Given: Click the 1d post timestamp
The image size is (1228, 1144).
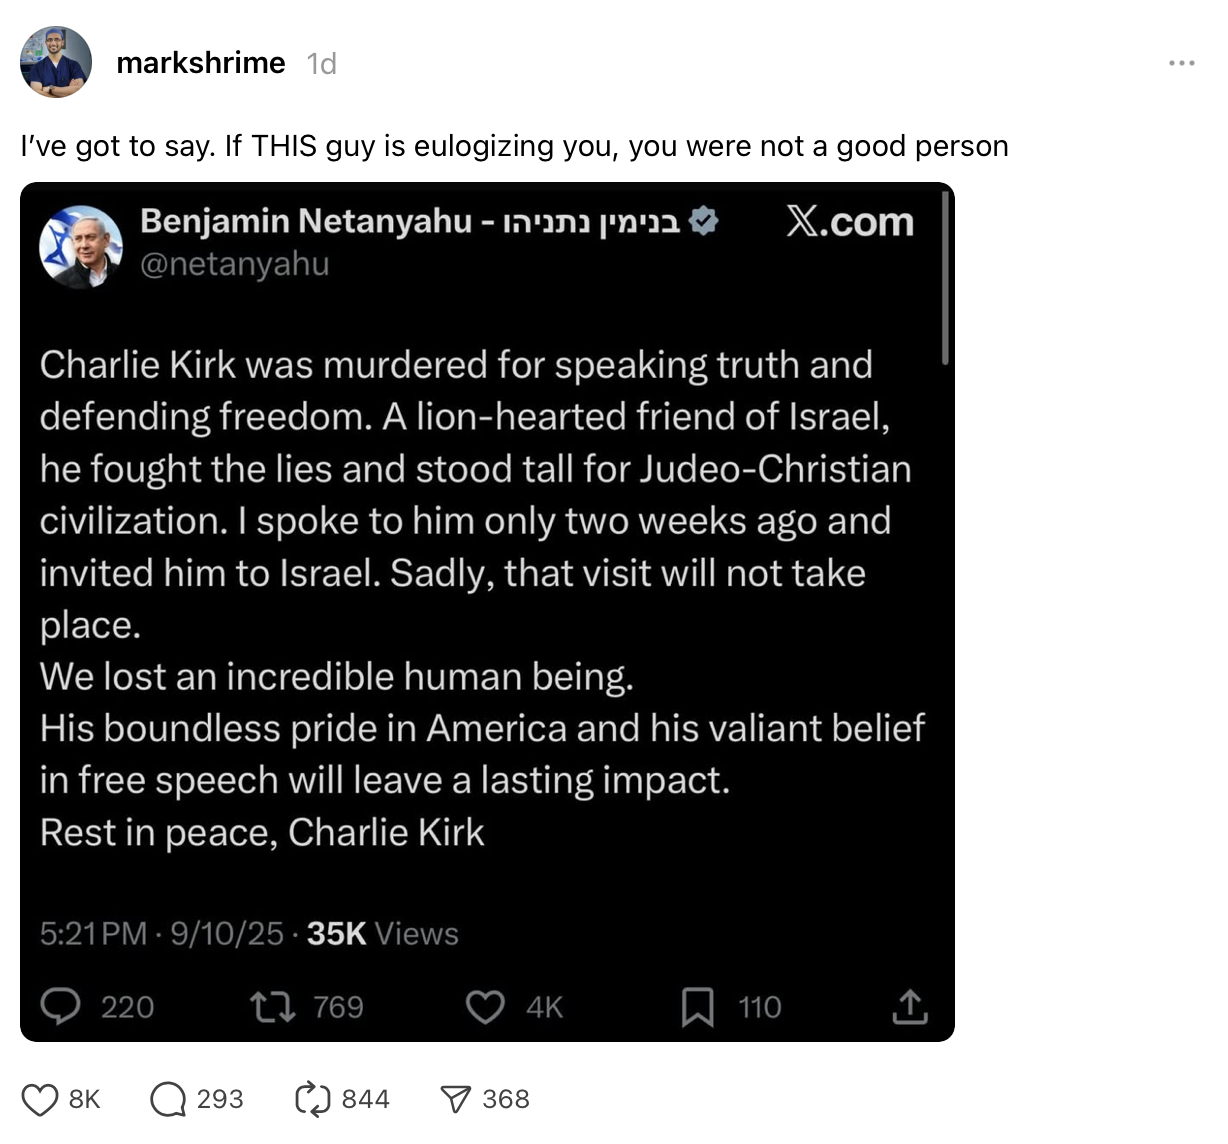Looking at the screenshot, I should pos(321,64).
